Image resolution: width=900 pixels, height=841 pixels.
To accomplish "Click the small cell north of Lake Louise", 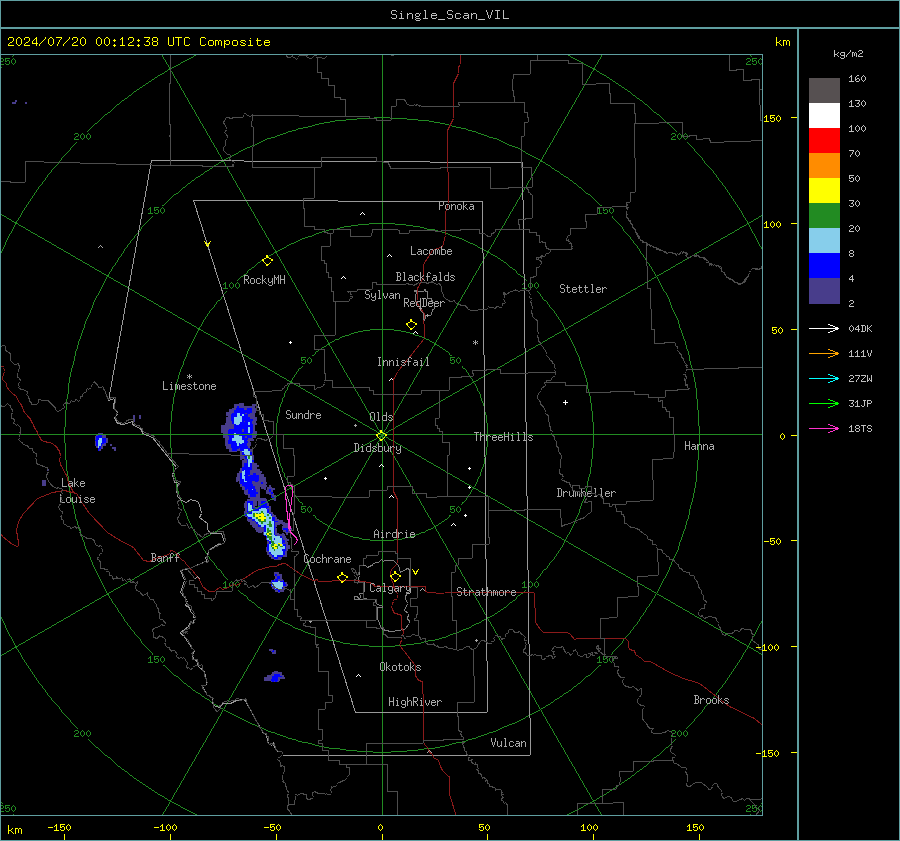I will point(101,441).
